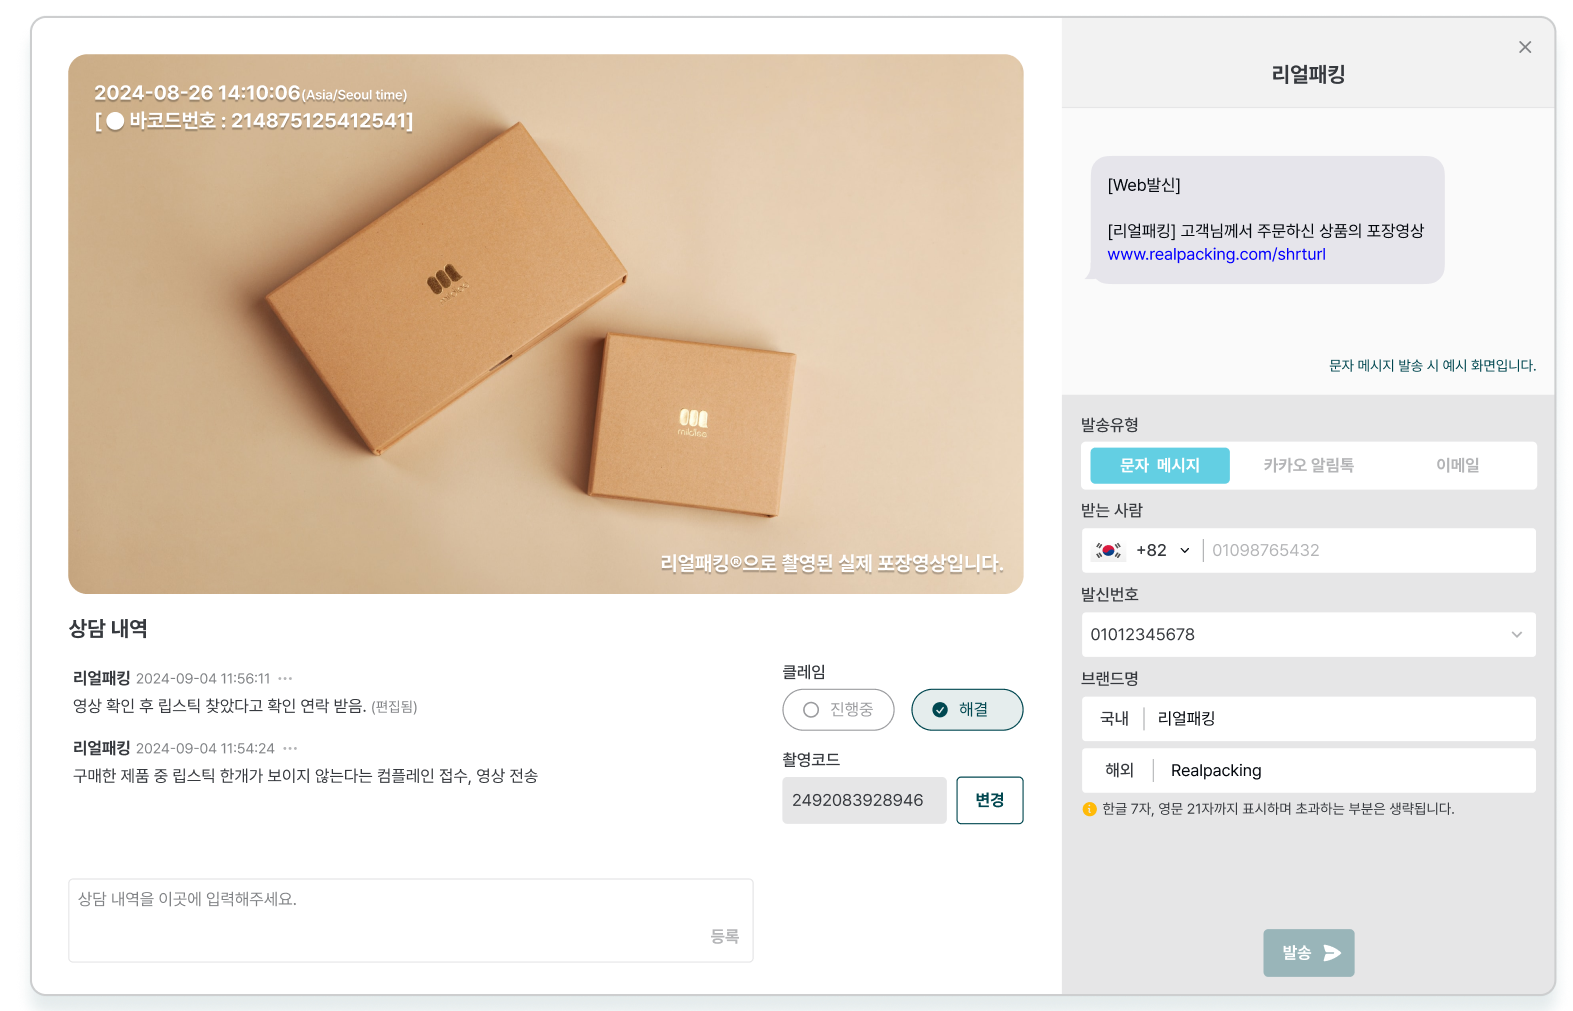Switch to the 문자 메시지 tab
This screenshot has width=1573, height=1011.
pyautogui.click(x=1159, y=466)
